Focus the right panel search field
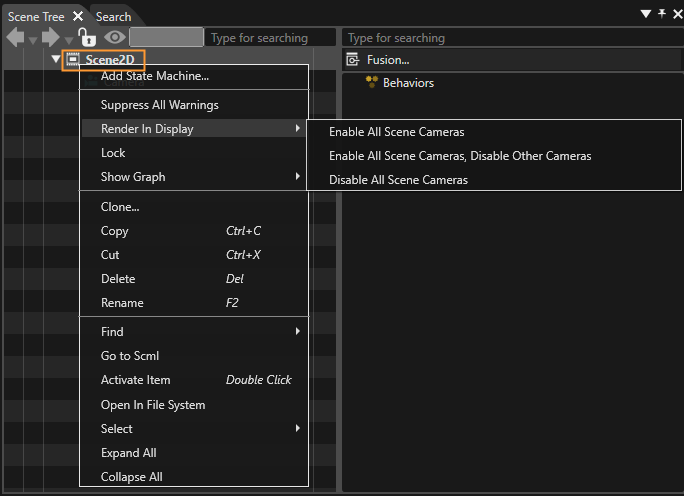The width and height of the screenshot is (684, 496). coord(513,38)
